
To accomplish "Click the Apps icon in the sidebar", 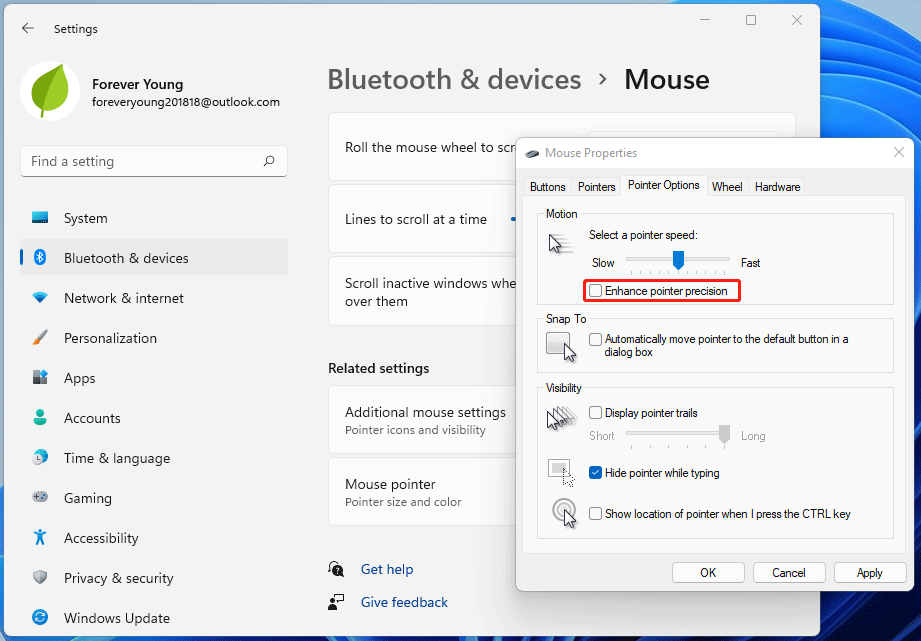I will coord(40,378).
